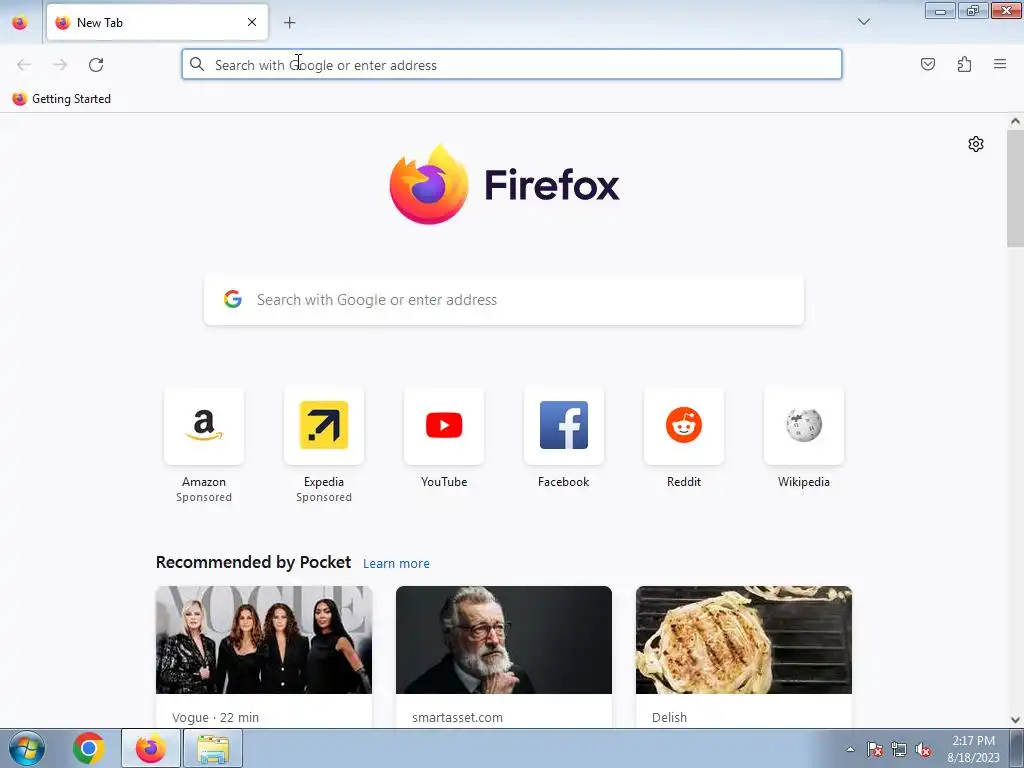
Task: Open the smartasset.com article thumbnail
Action: 504,640
